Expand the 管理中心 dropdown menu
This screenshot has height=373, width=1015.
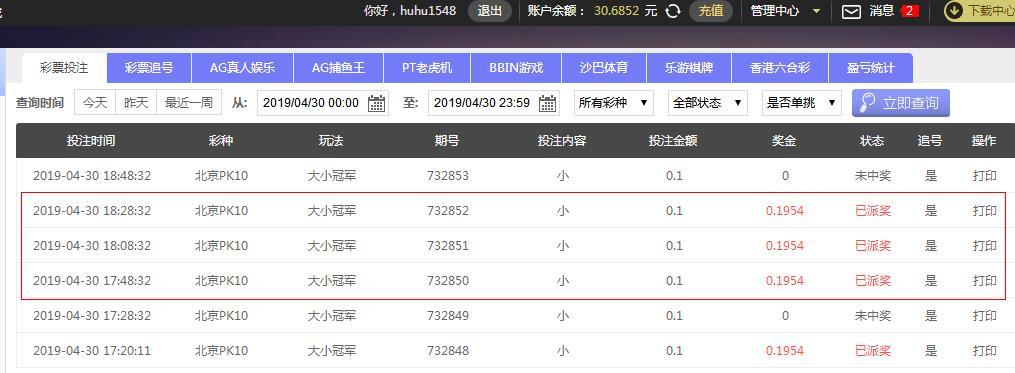(785, 11)
